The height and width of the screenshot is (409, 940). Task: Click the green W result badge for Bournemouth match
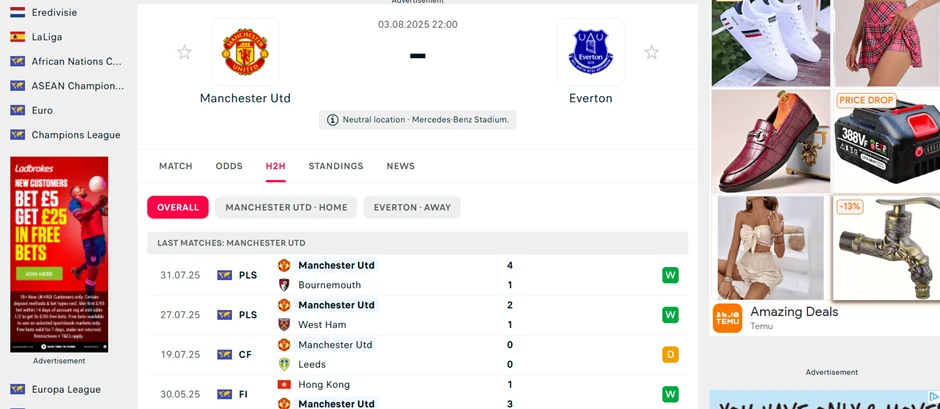pyautogui.click(x=670, y=275)
